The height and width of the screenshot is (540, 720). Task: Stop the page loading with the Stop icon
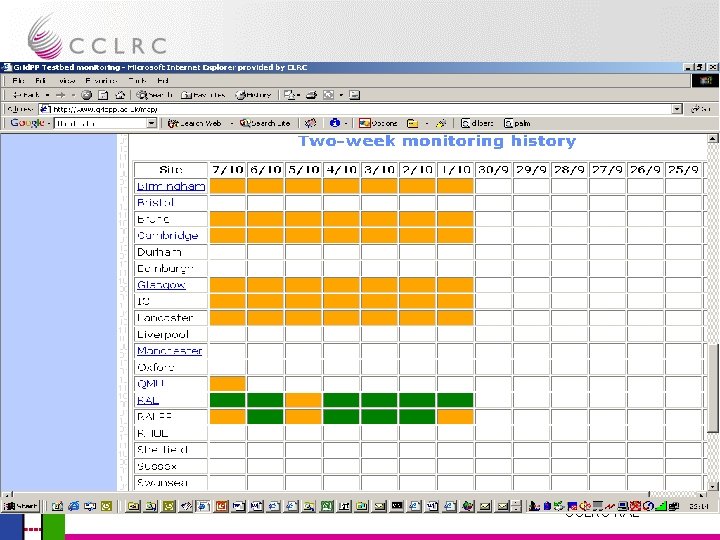coord(86,95)
